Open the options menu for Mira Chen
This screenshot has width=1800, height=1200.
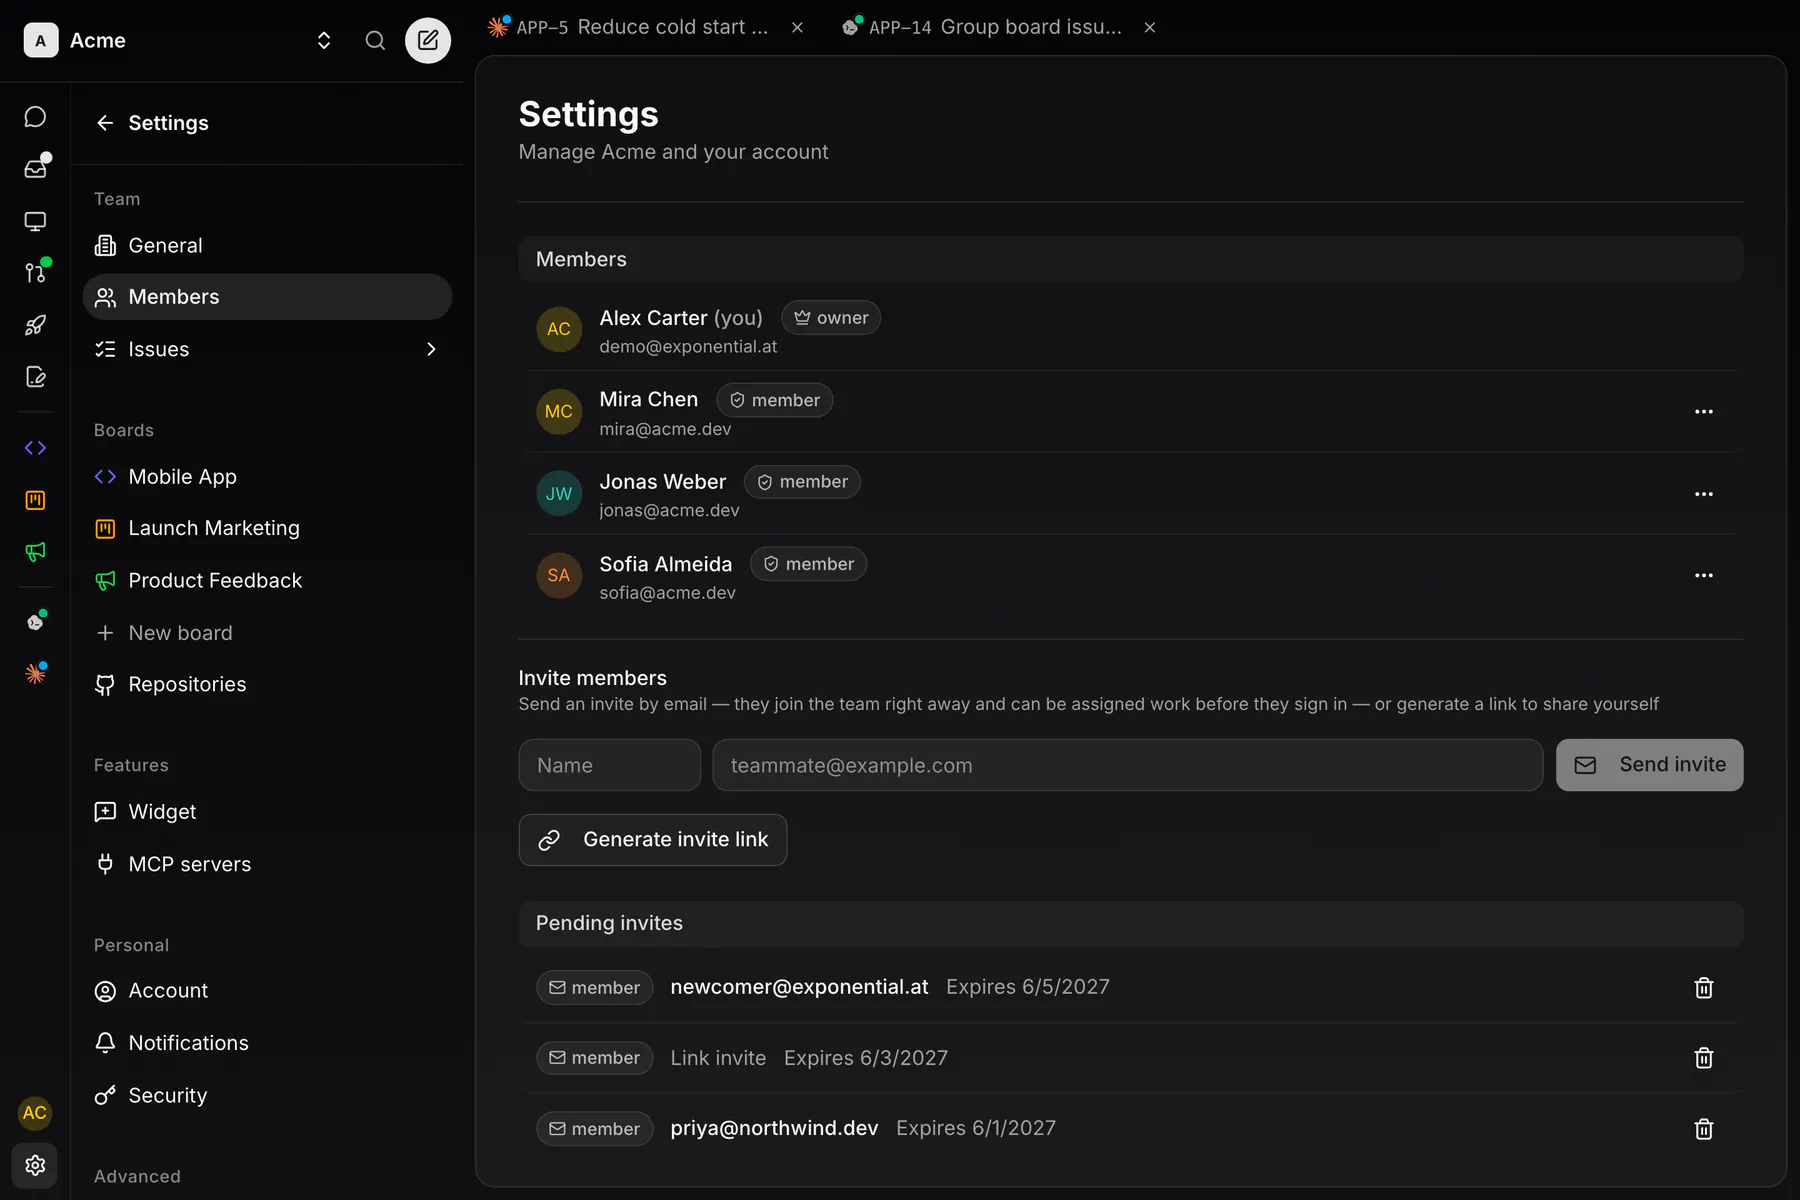1704,412
